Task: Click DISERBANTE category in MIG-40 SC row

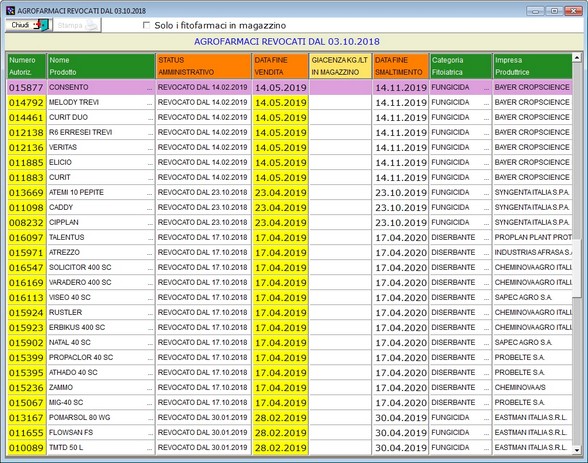Action: (453, 402)
